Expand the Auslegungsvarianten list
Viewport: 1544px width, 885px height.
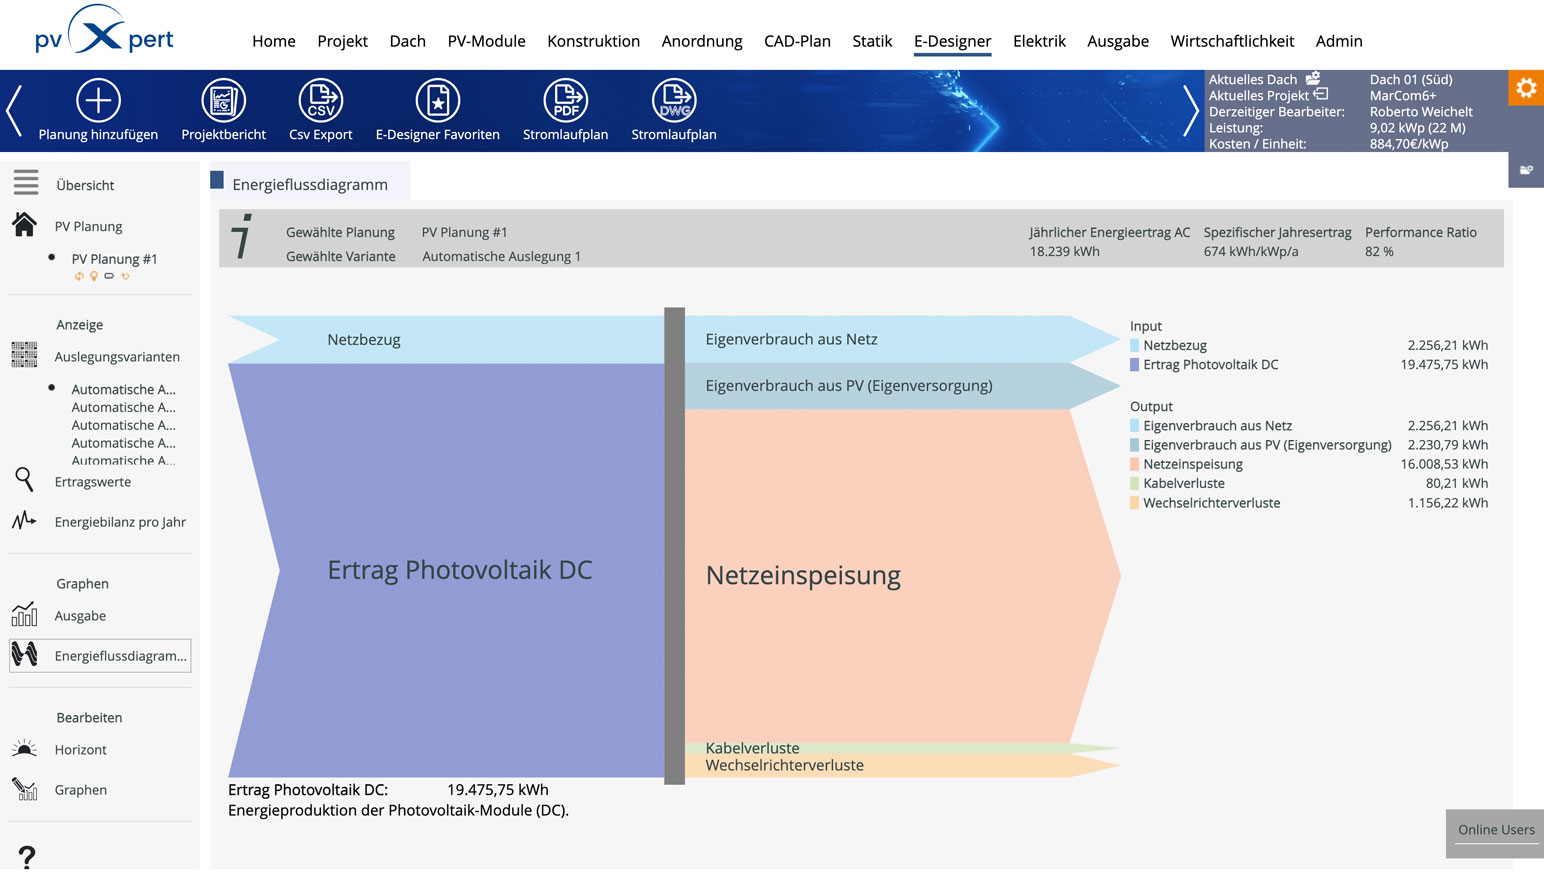click(117, 357)
